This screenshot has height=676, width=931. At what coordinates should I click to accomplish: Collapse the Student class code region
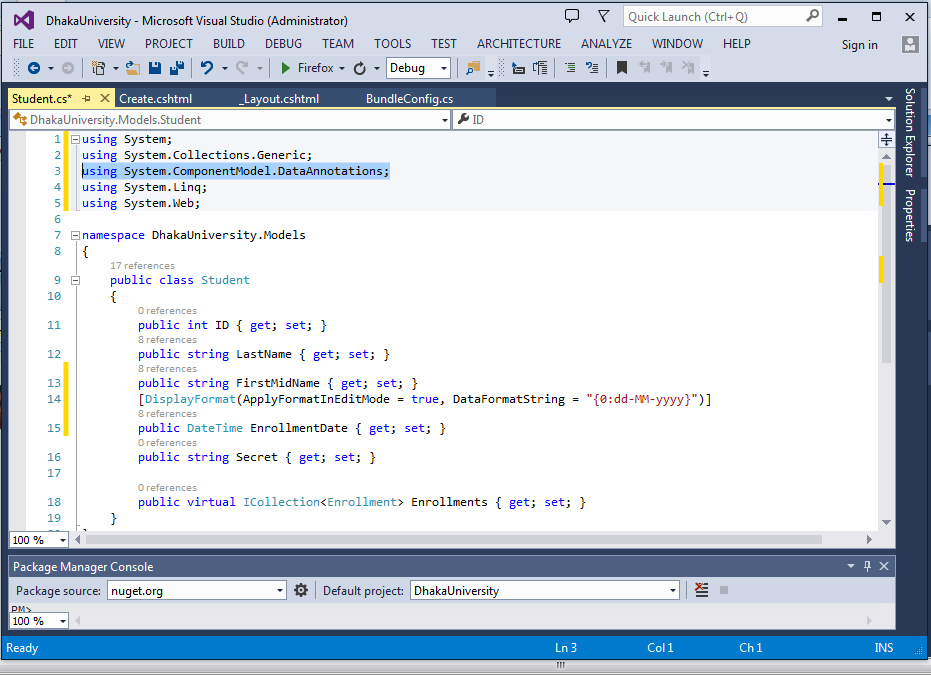click(x=76, y=281)
